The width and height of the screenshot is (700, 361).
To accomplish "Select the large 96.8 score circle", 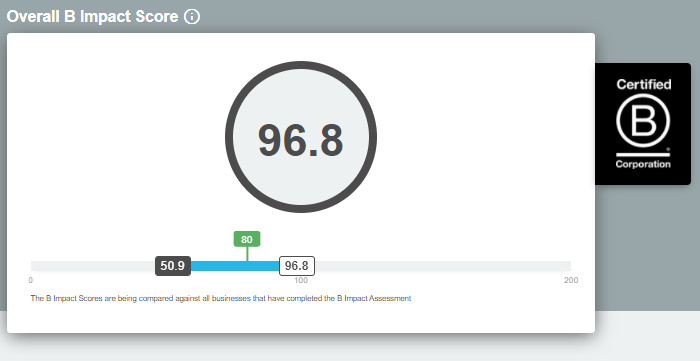I will [301, 137].
